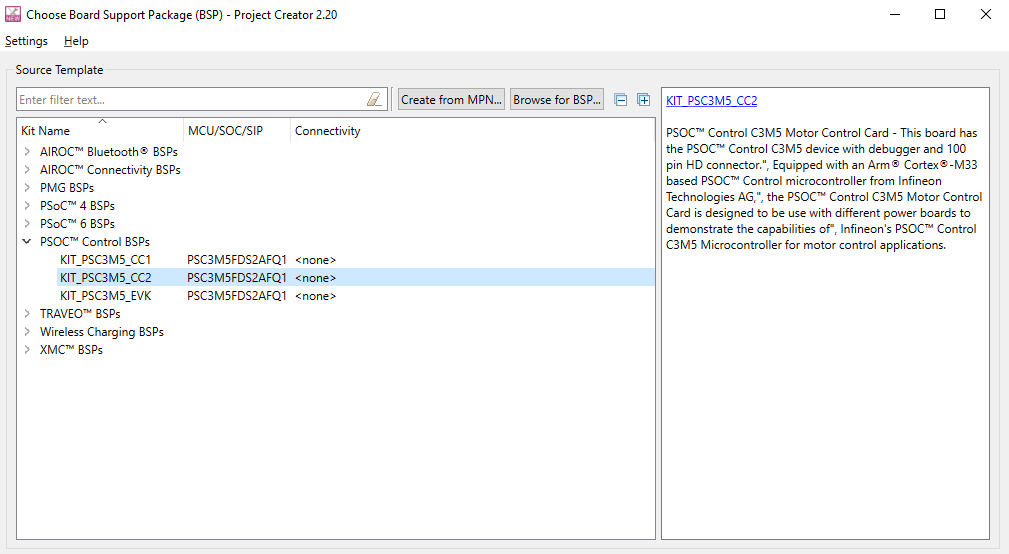This screenshot has width=1009, height=554.
Task: Sort by Kit Name column header
Action: 101,131
